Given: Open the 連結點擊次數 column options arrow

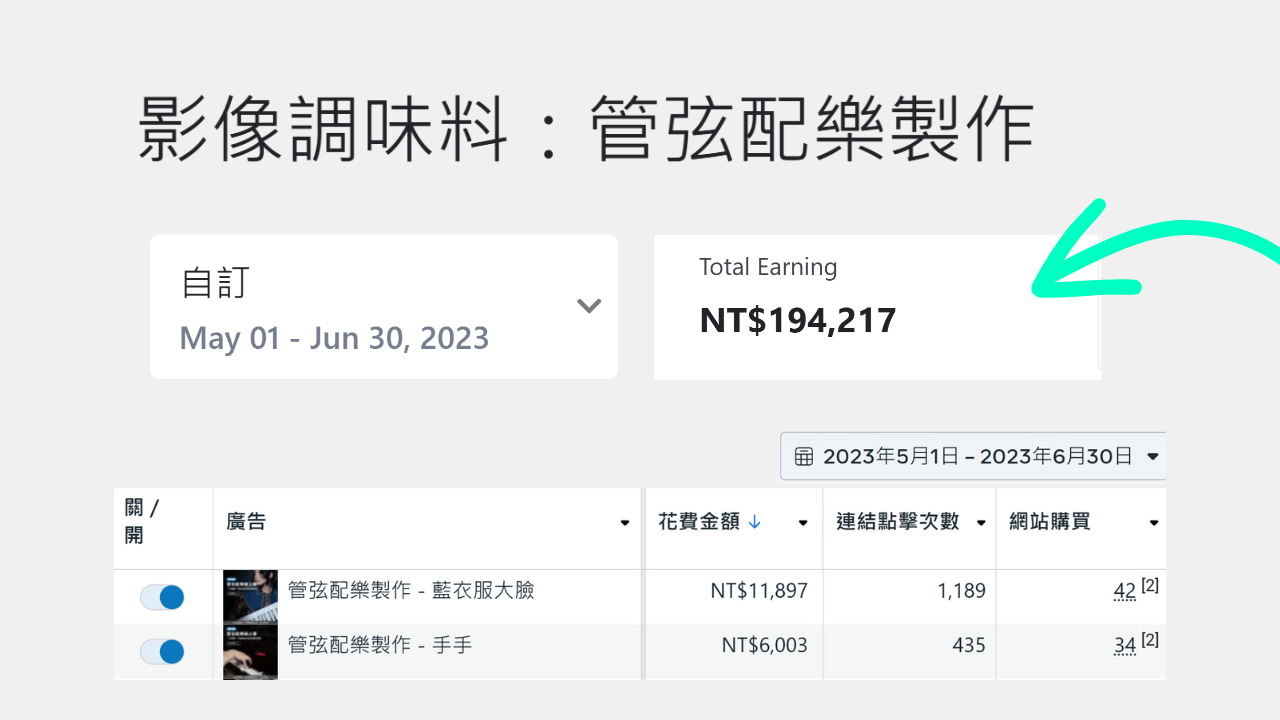Looking at the screenshot, I should click(981, 523).
